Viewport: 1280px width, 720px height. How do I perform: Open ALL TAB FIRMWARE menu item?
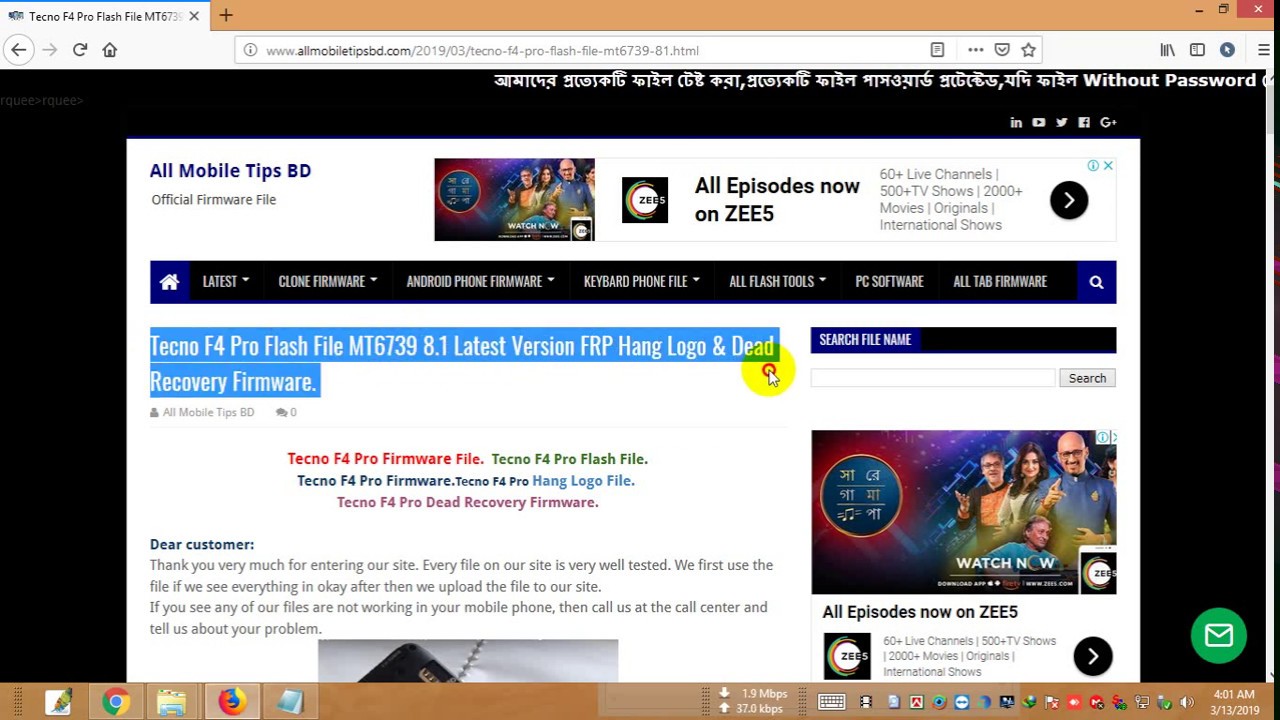click(x=1000, y=282)
